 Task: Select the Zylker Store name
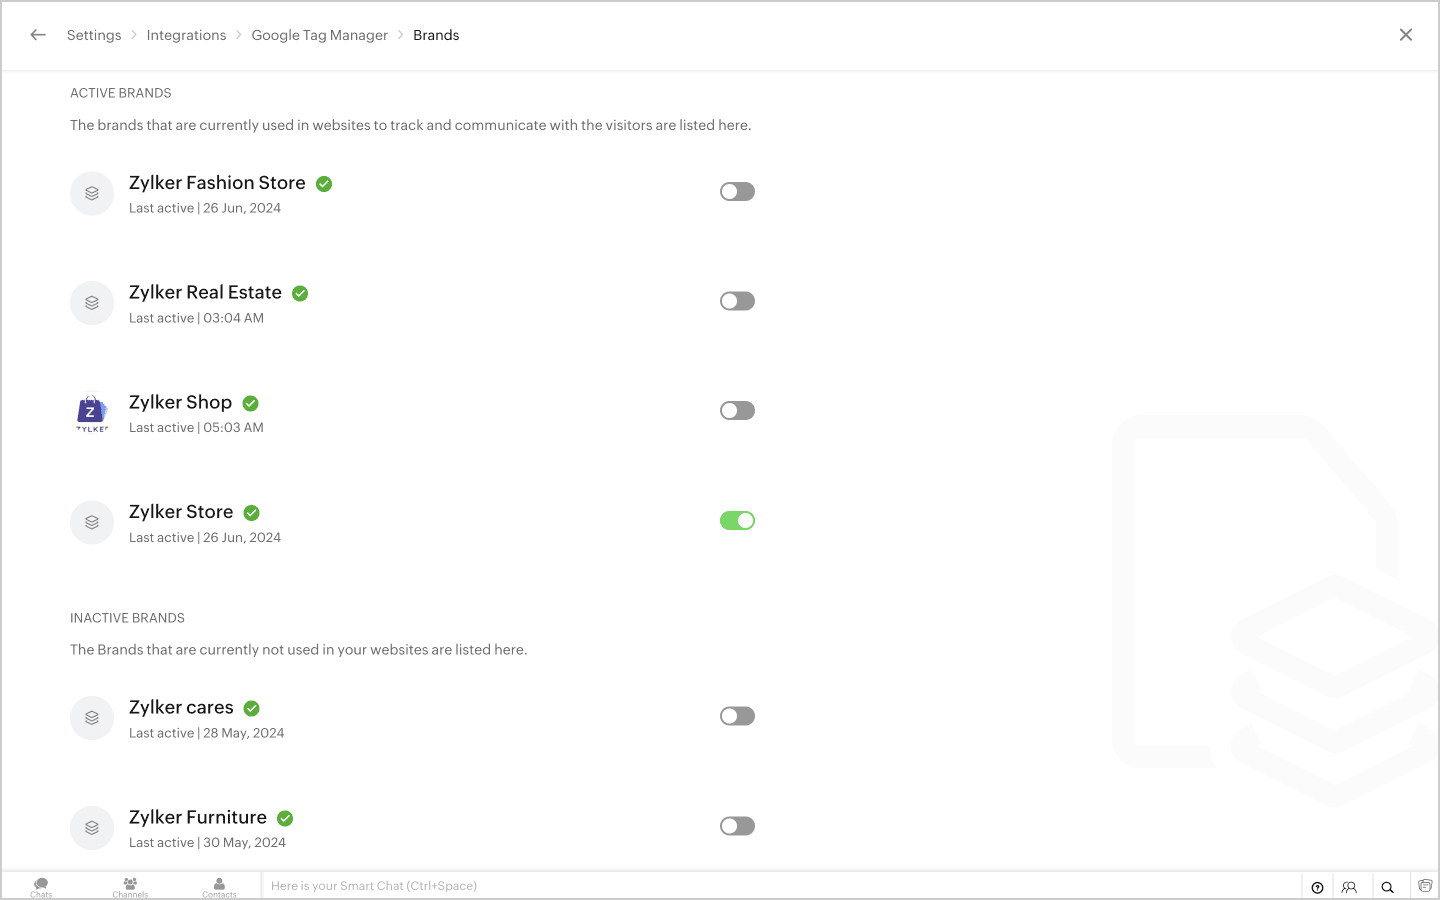[181, 512]
